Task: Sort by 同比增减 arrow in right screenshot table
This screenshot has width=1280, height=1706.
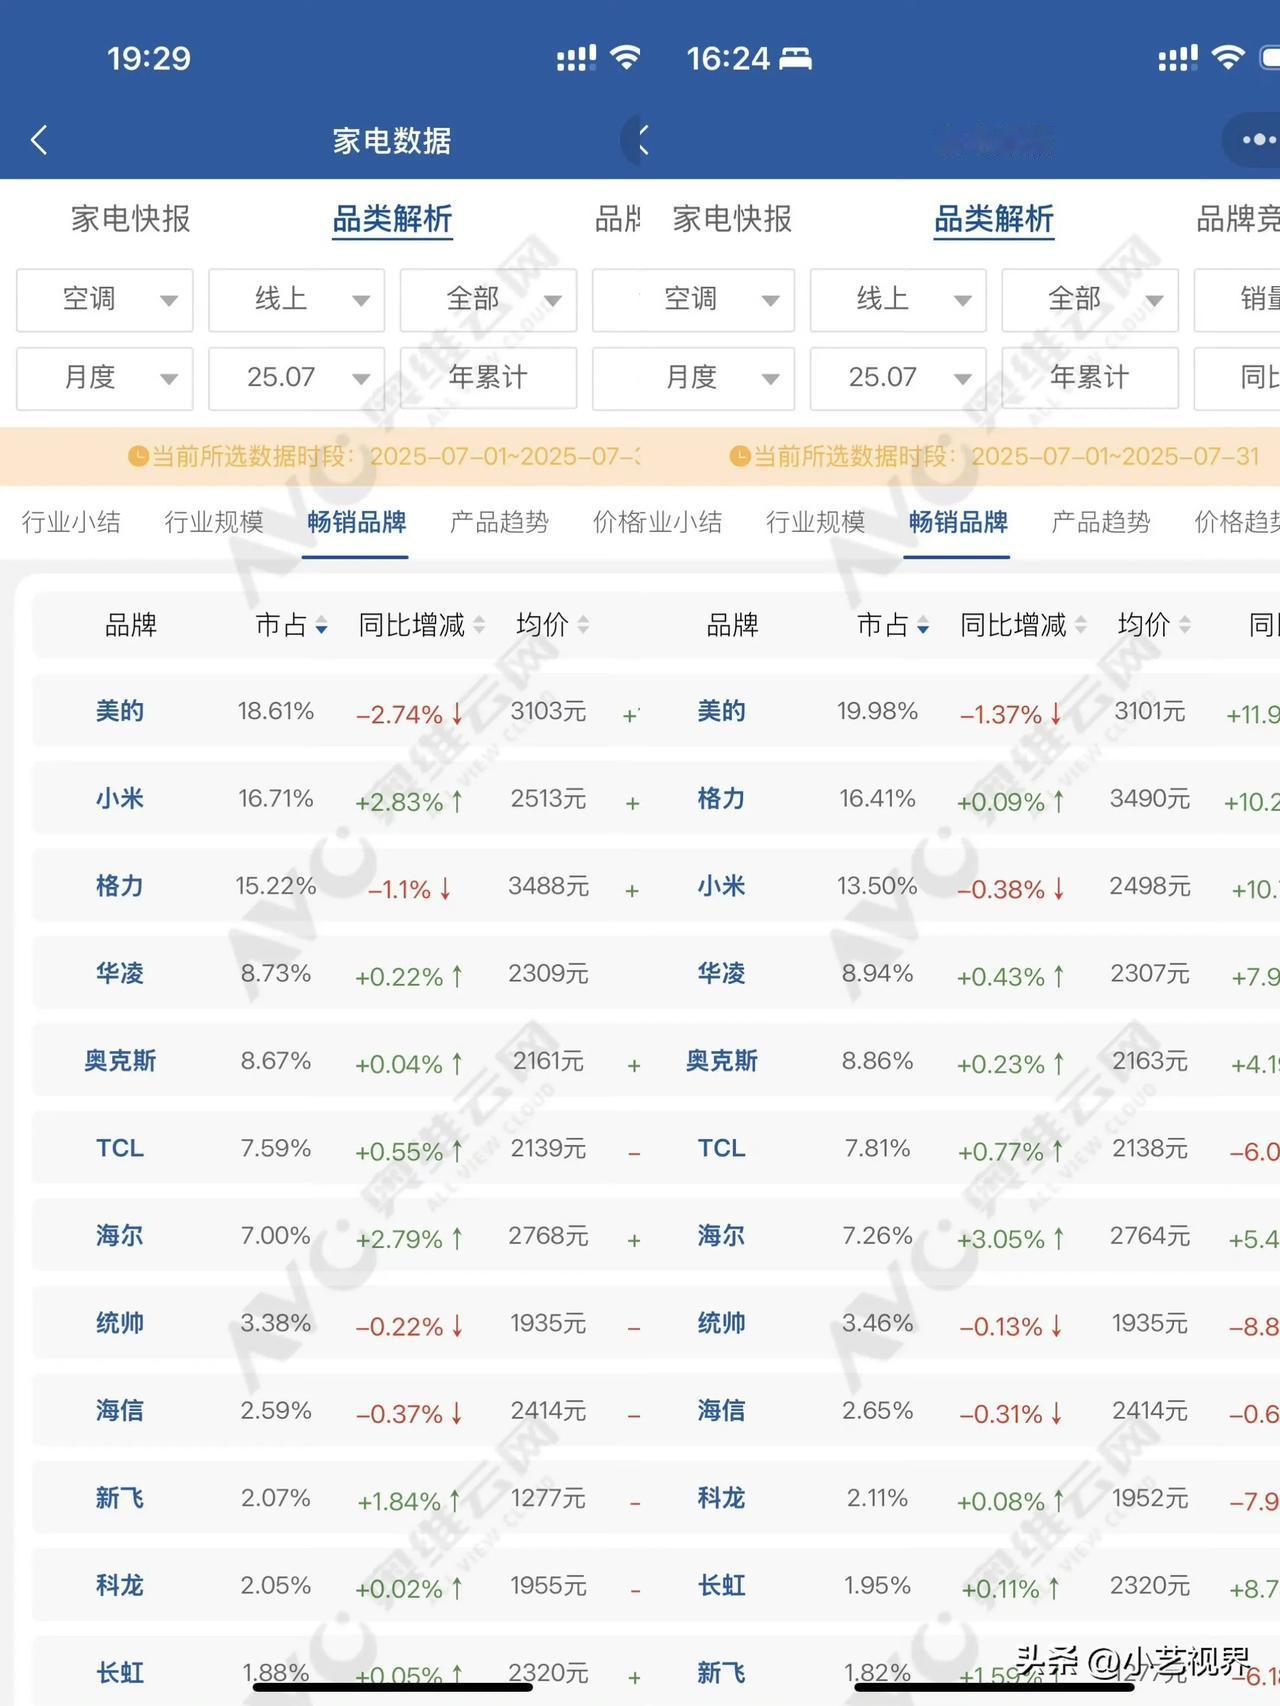Action: click(1081, 626)
